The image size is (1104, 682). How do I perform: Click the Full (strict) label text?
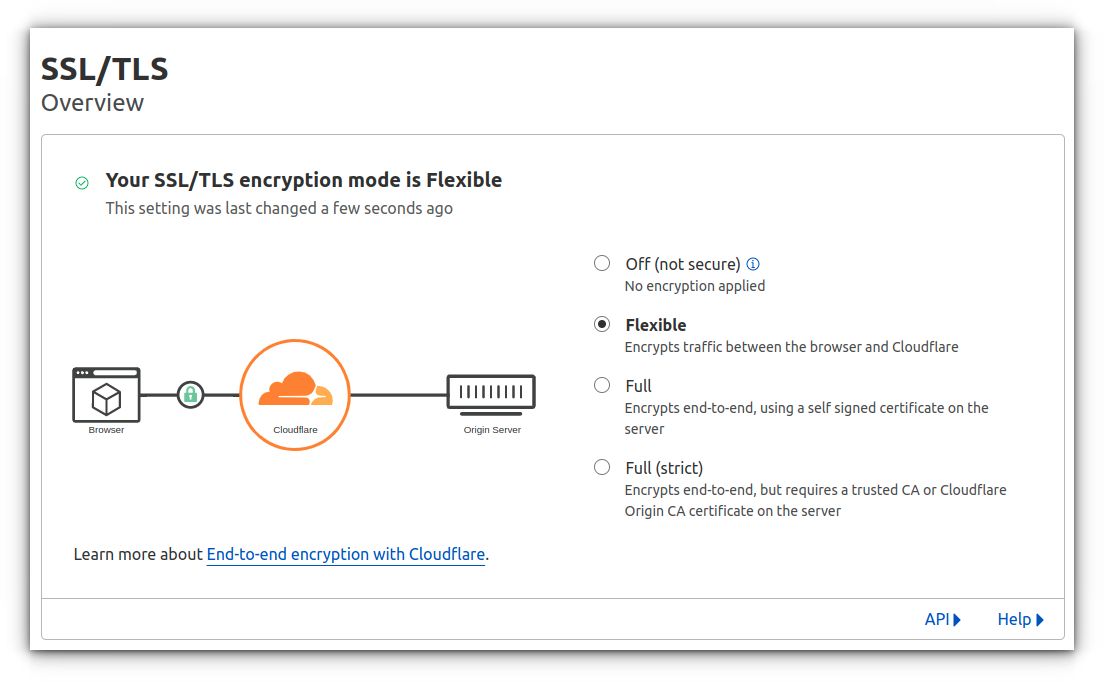[x=664, y=468]
